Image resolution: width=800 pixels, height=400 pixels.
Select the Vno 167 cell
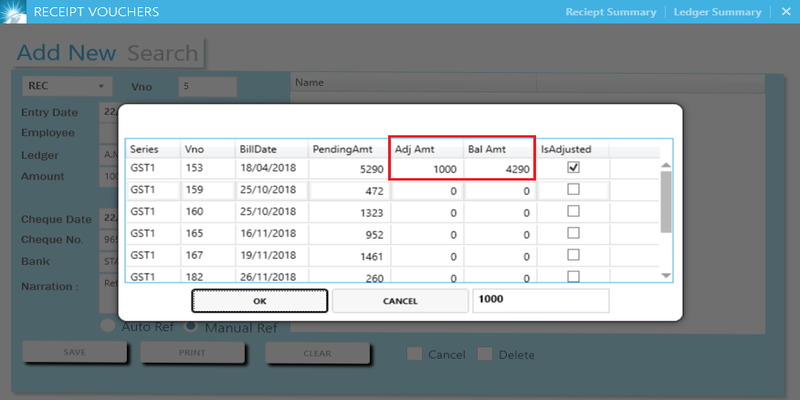pyautogui.click(x=208, y=256)
